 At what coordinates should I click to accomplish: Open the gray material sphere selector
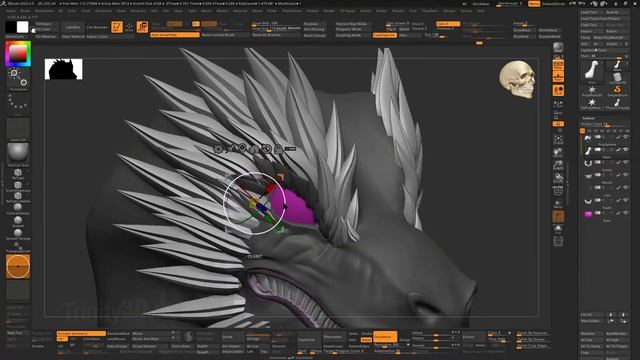18,152
